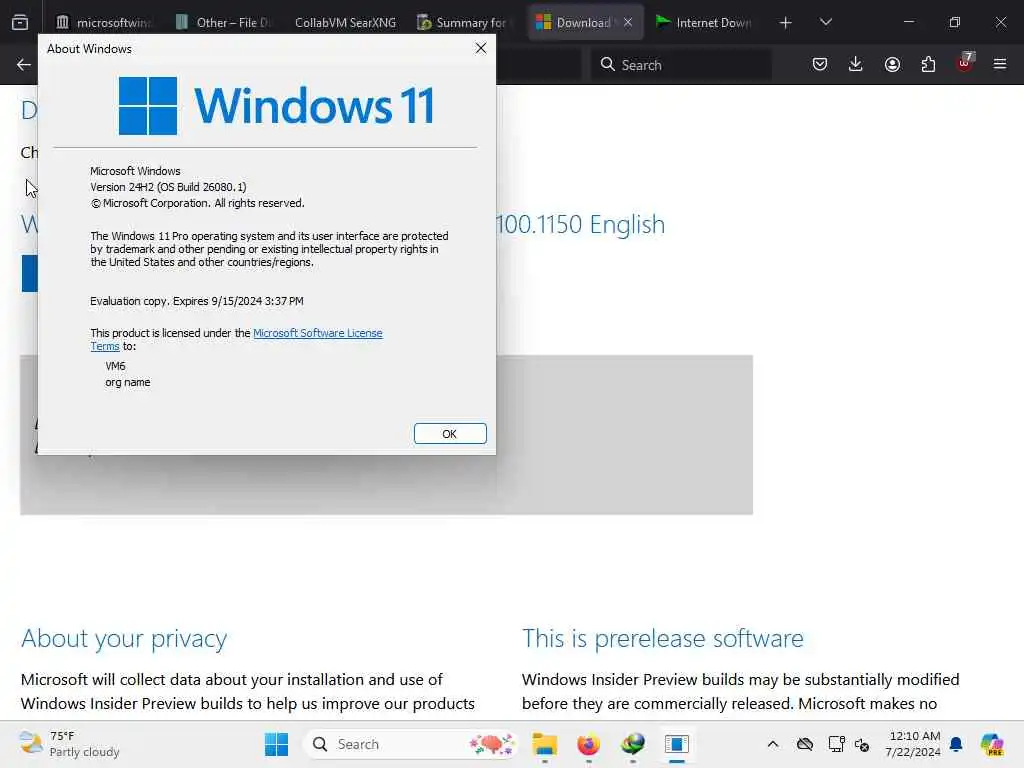Switch to the microsoftwin tab
This screenshot has height=768, width=1024.
tap(103, 22)
